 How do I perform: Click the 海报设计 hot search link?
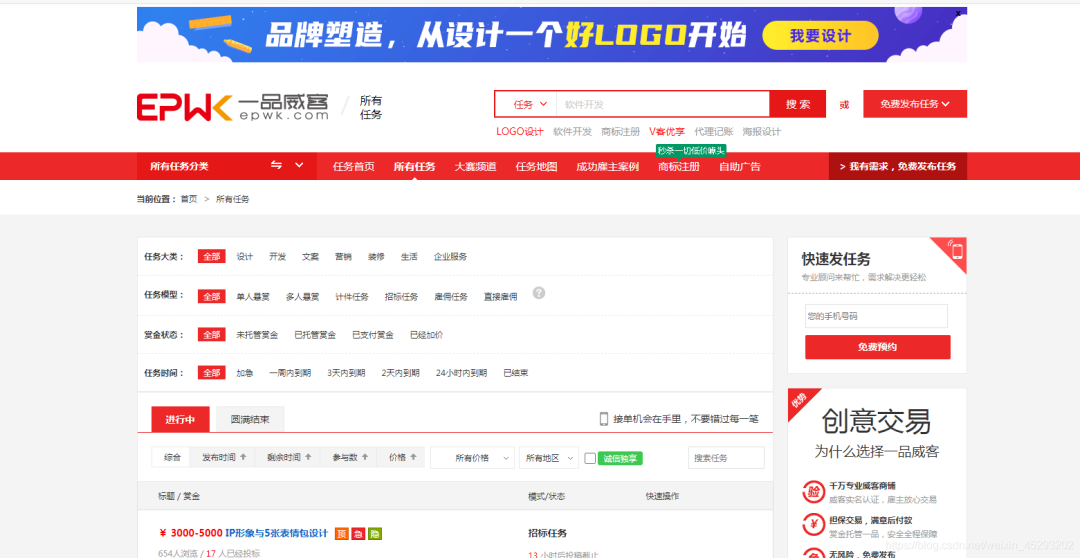[x=762, y=132]
